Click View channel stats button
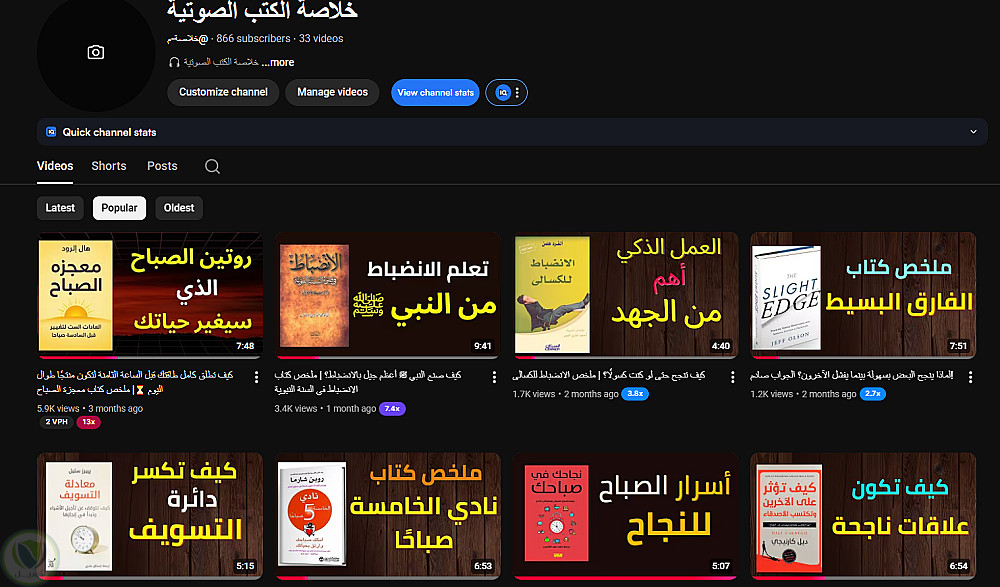The image size is (1000, 587). click(x=436, y=93)
